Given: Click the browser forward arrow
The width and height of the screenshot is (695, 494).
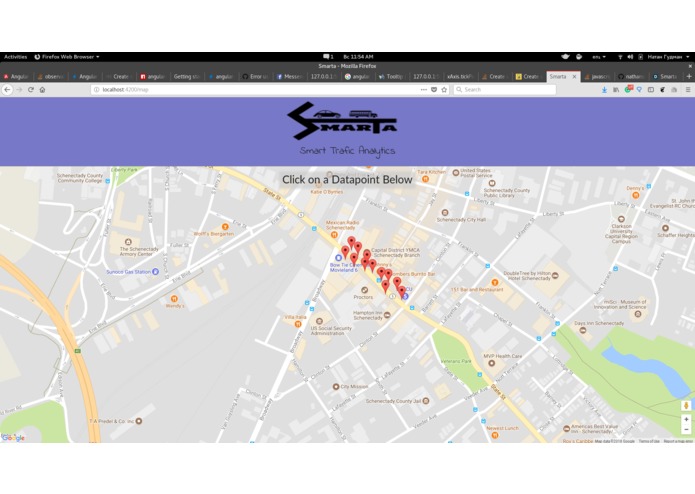Looking at the screenshot, I should click(x=19, y=89).
